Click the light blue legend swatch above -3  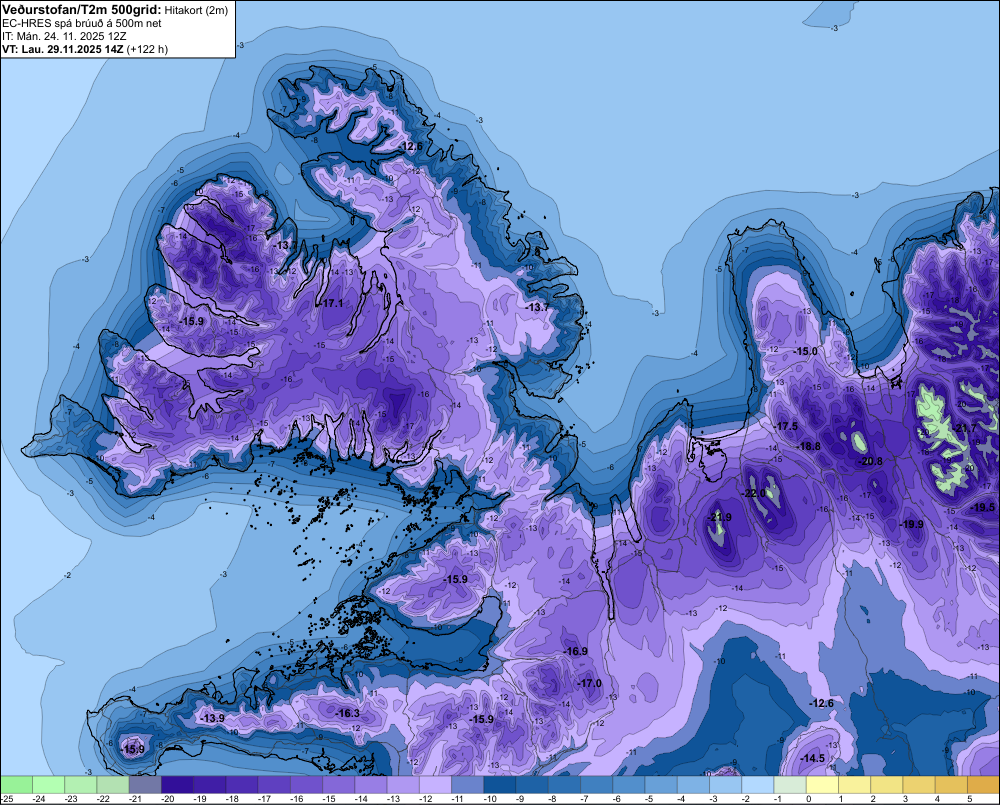pyautogui.click(x=725, y=785)
